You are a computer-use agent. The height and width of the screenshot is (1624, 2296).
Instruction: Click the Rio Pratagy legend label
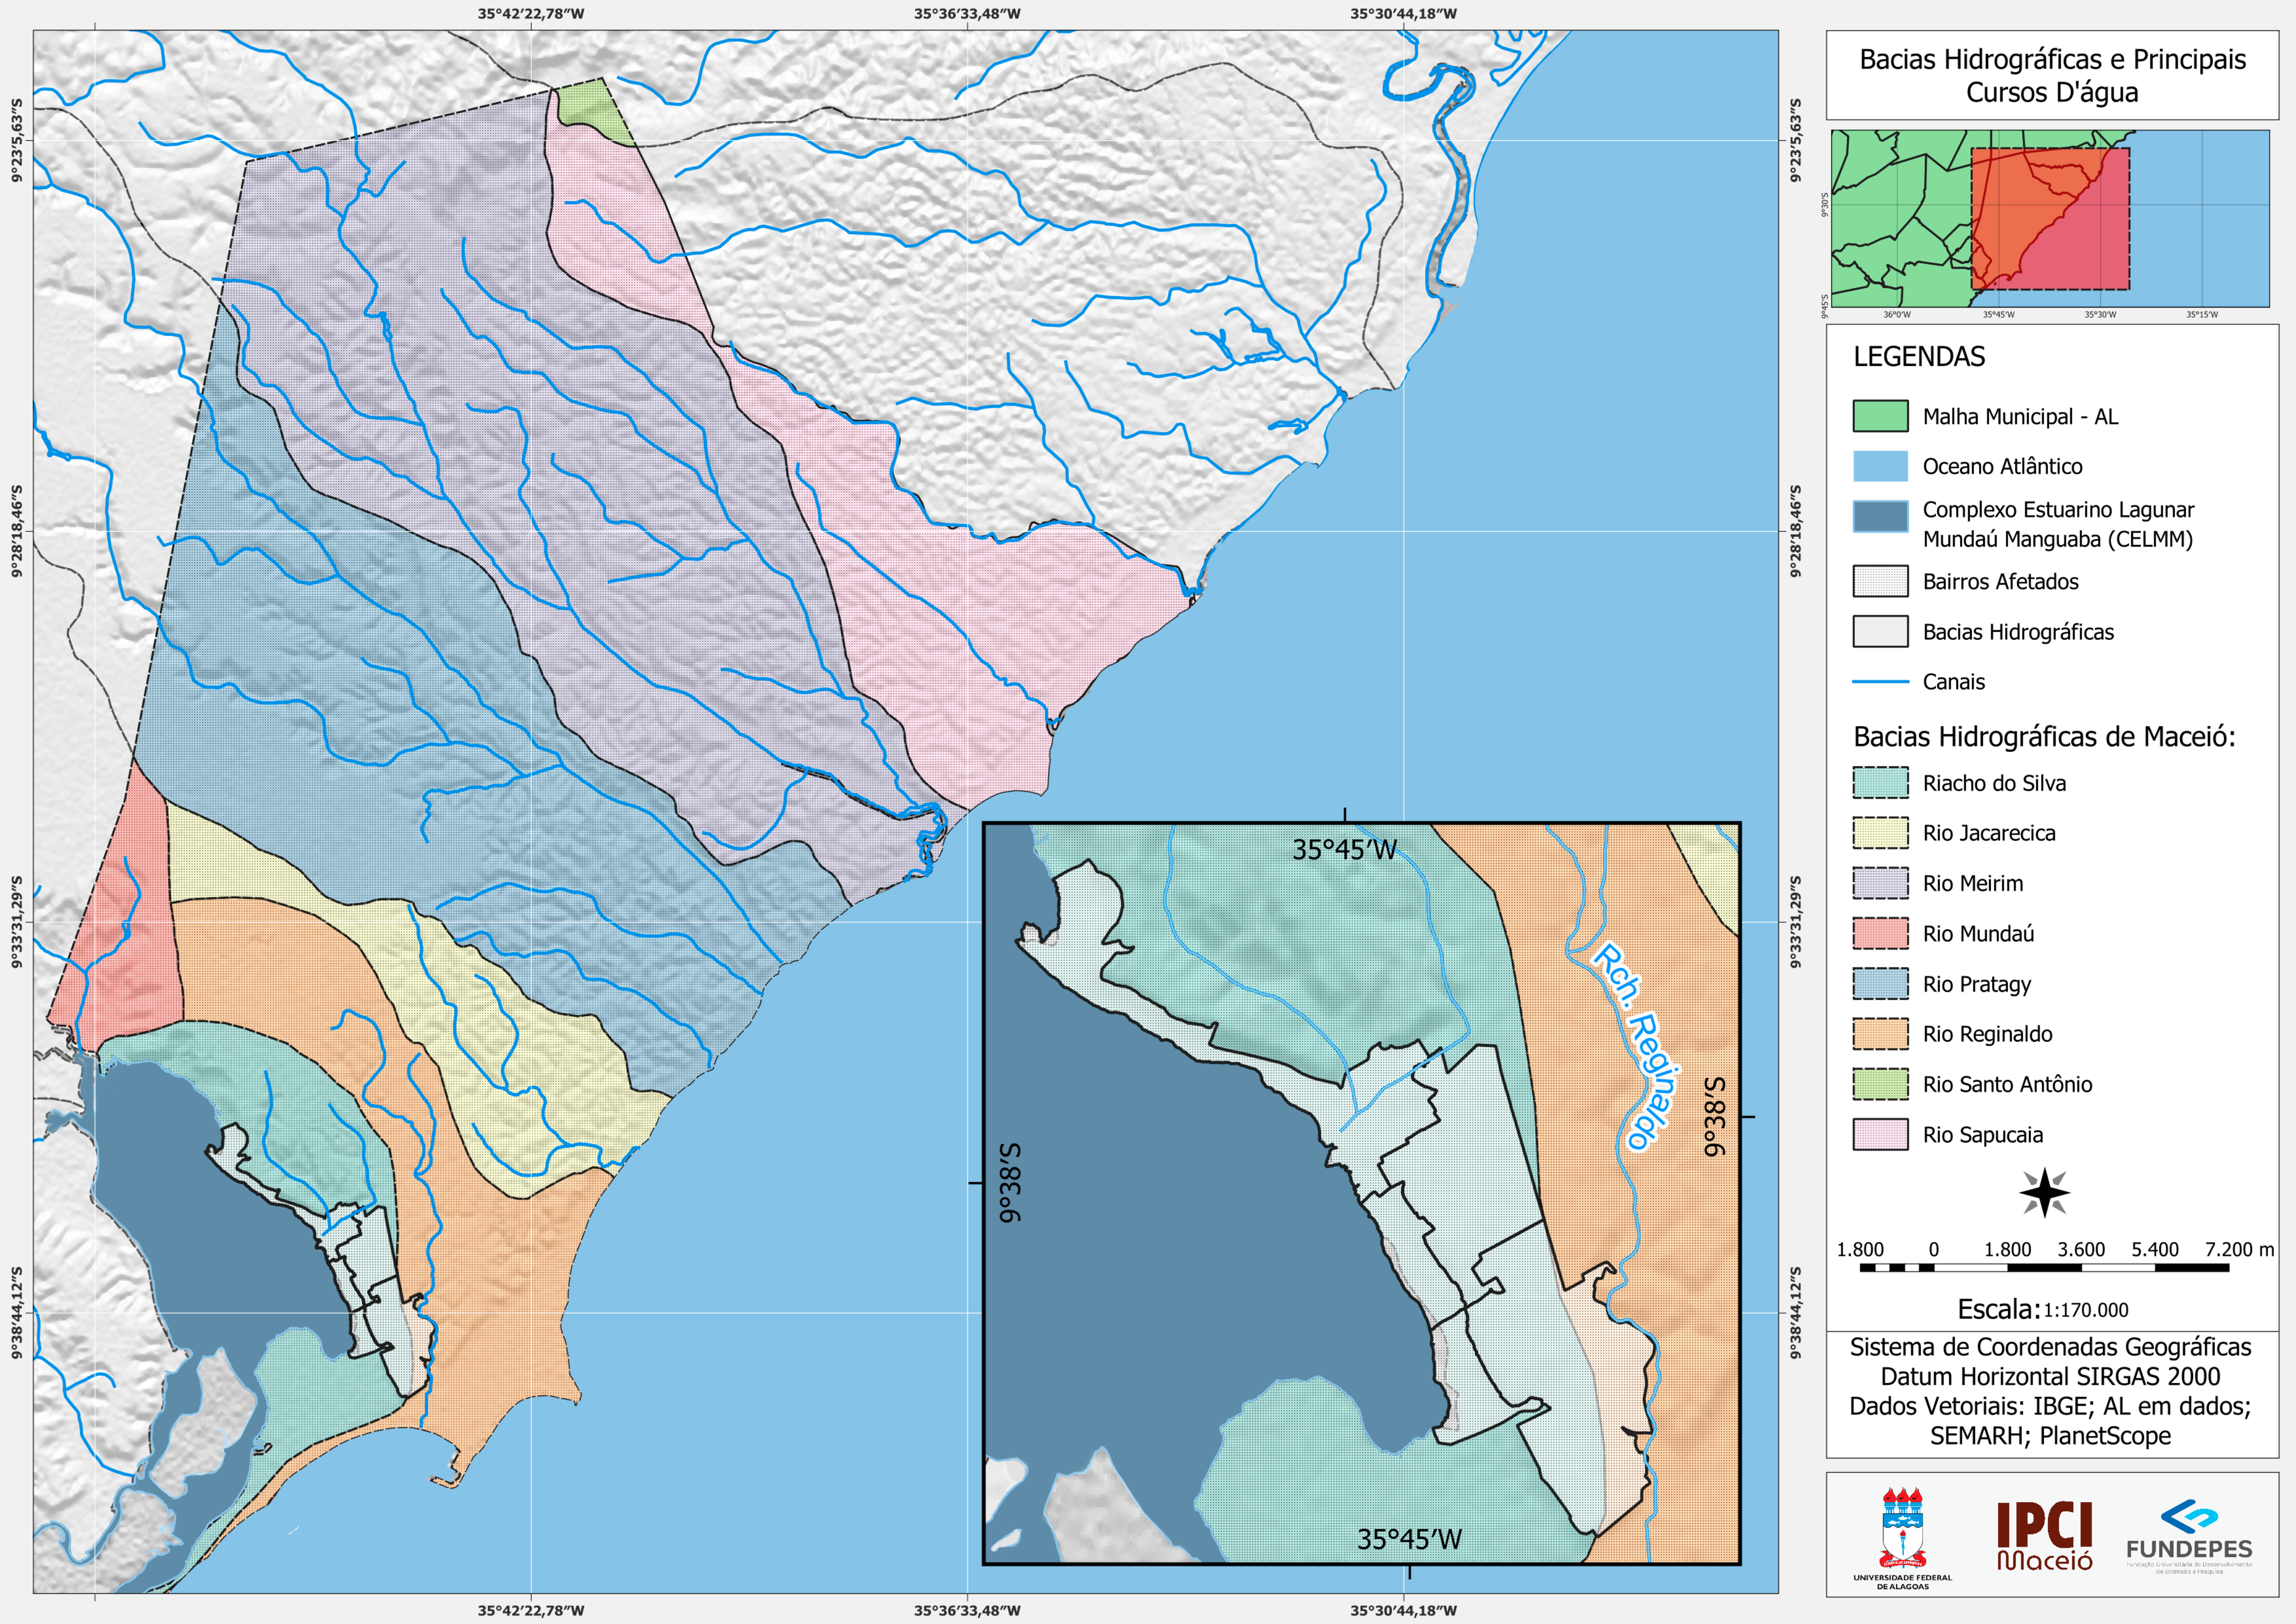click(x=1977, y=984)
